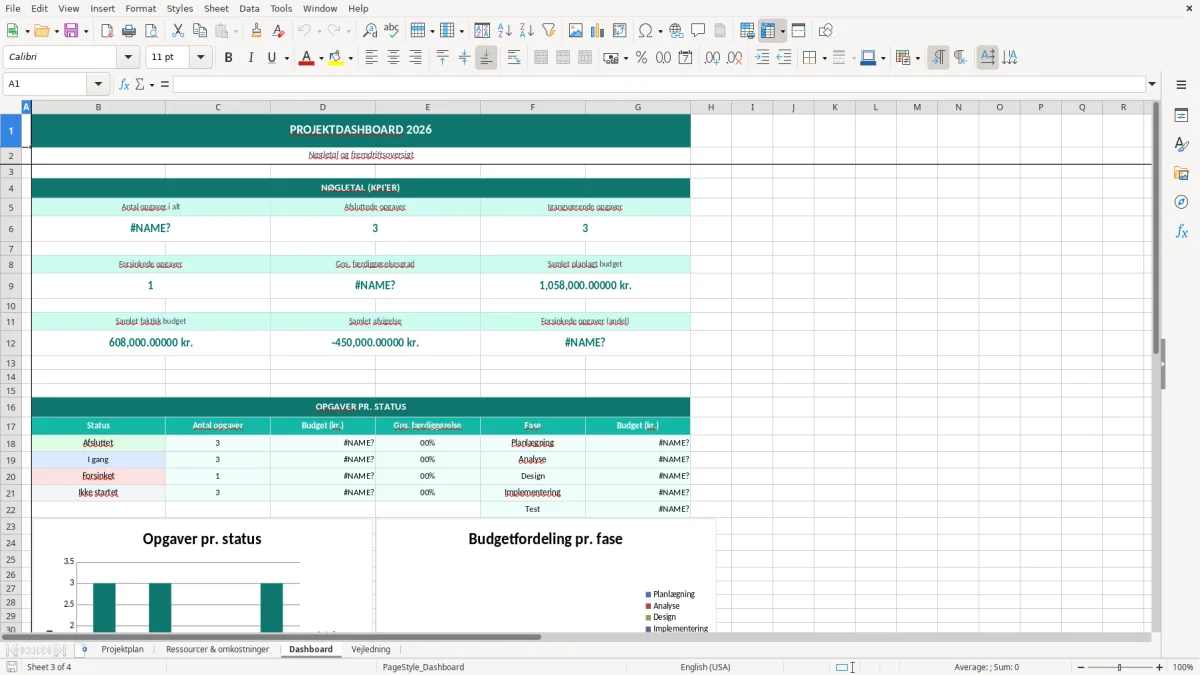
Task: Open the Draw Functions shapes icon
Action: 826,31
